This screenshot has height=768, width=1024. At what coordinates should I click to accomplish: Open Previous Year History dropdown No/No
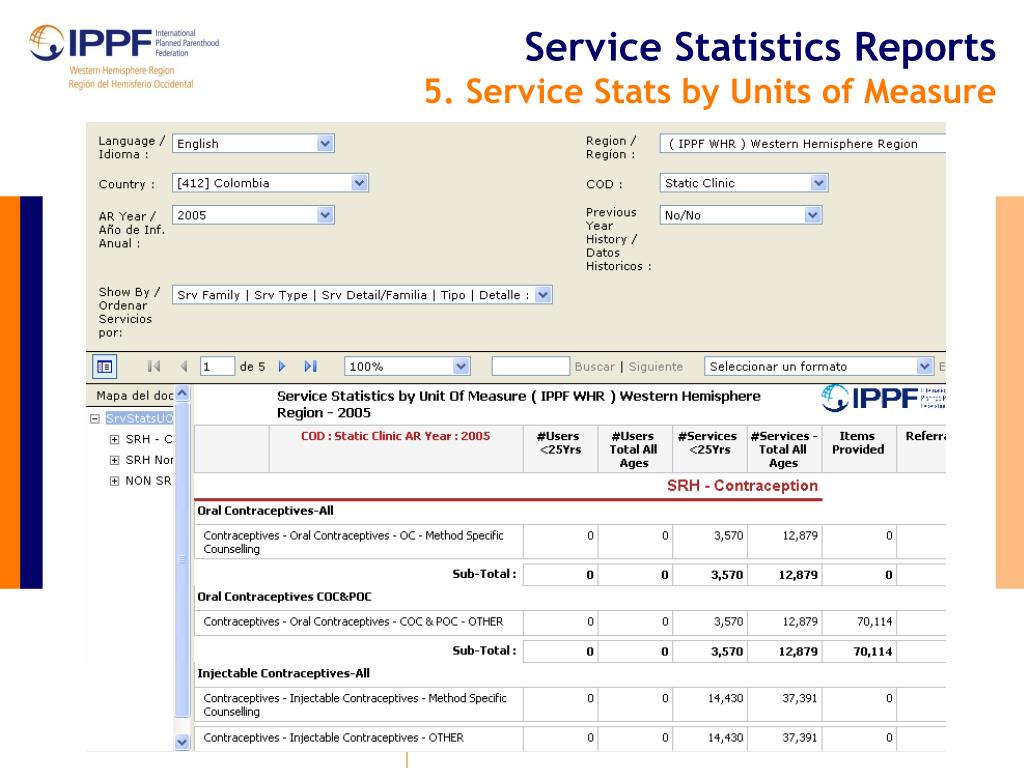tap(741, 215)
